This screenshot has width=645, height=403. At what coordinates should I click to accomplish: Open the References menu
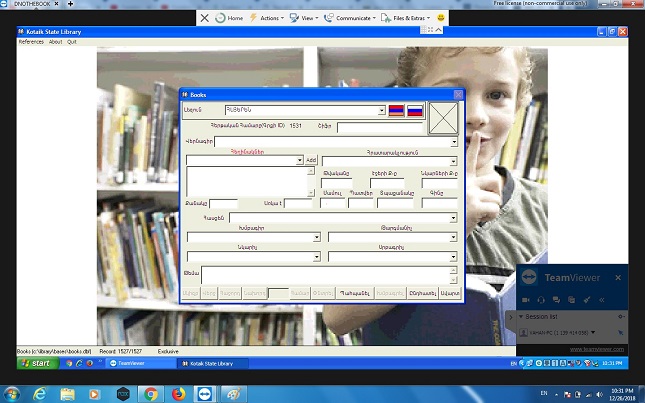31,42
